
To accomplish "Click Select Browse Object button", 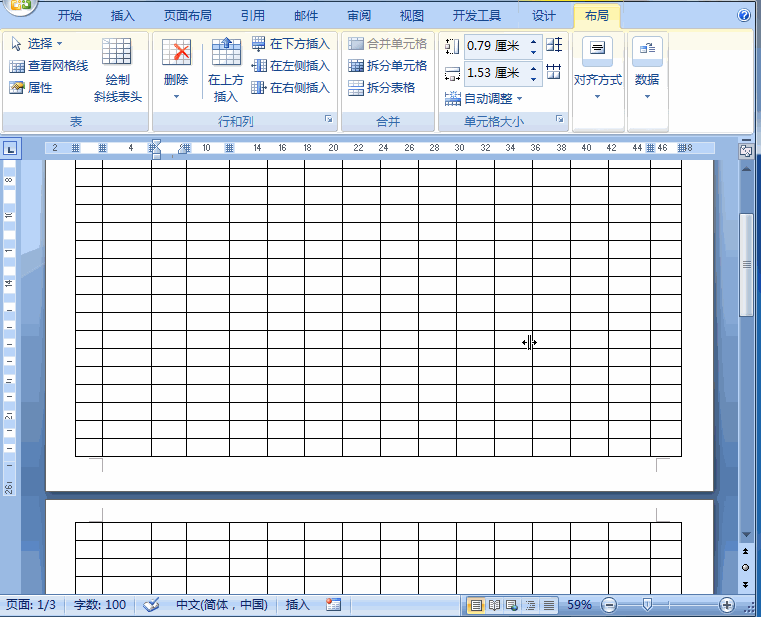I will click(x=746, y=567).
